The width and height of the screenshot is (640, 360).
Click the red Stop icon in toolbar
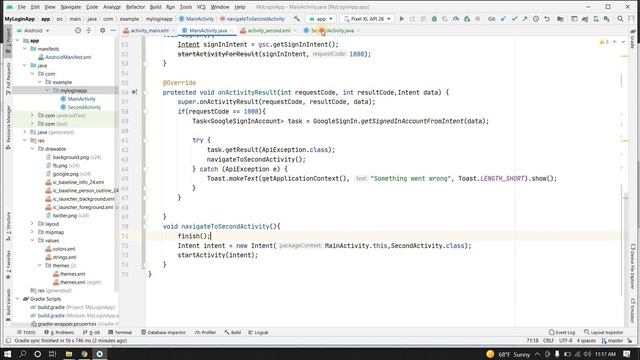478,19
